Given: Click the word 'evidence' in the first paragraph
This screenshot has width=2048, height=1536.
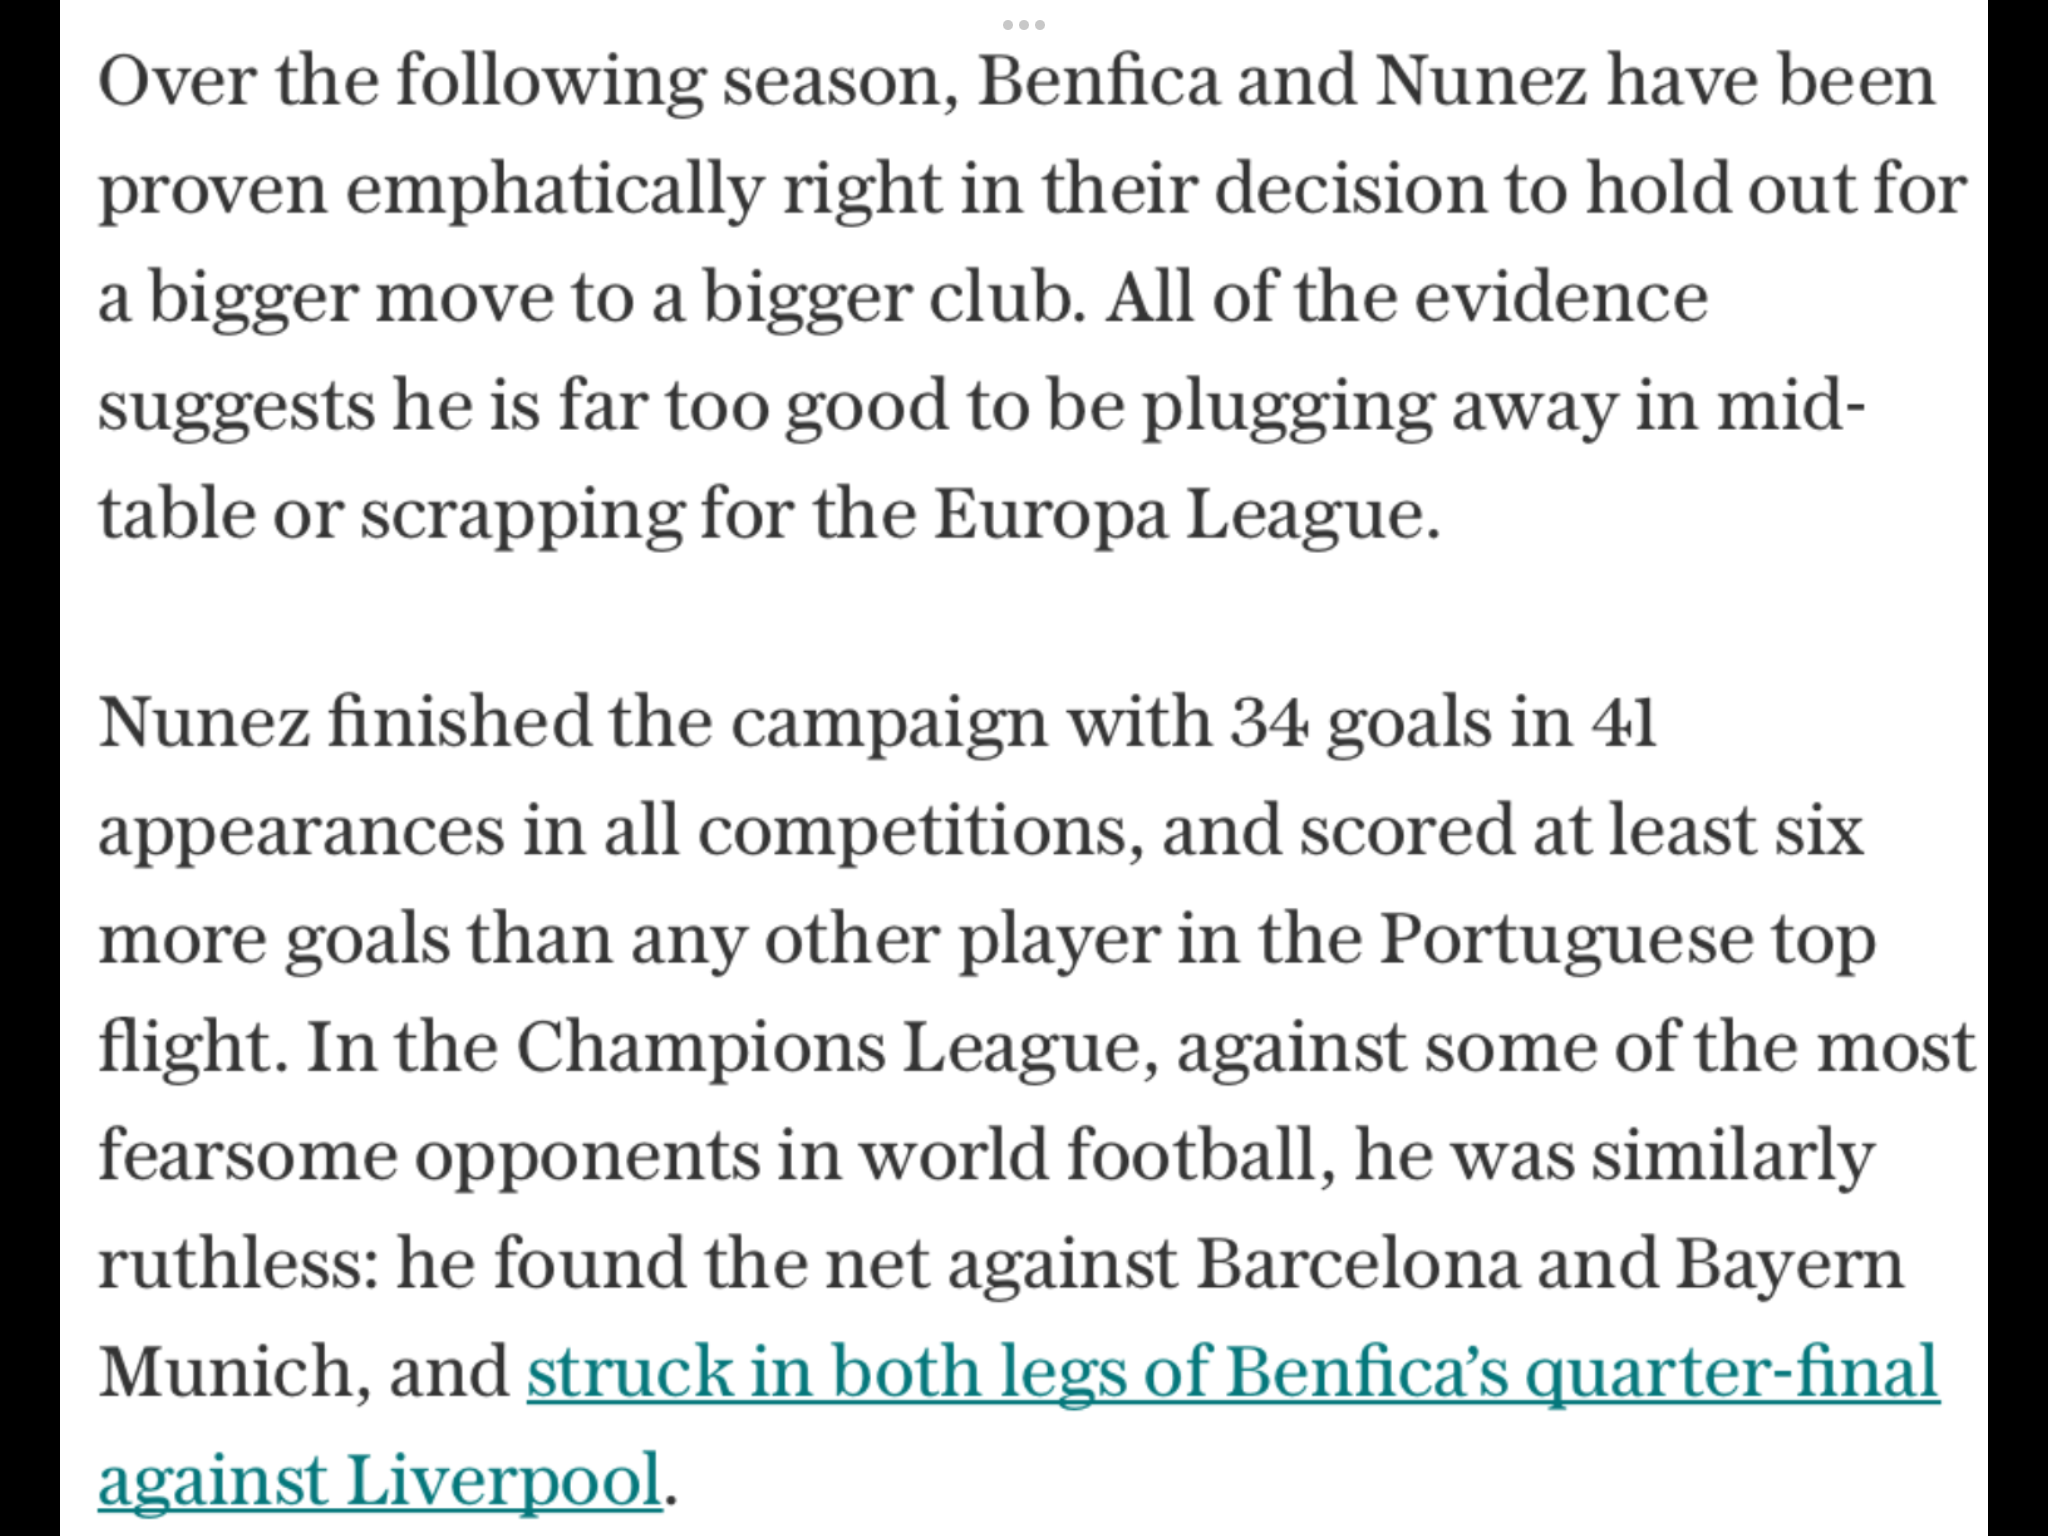Looking at the screenshot, I should 1561,298.
